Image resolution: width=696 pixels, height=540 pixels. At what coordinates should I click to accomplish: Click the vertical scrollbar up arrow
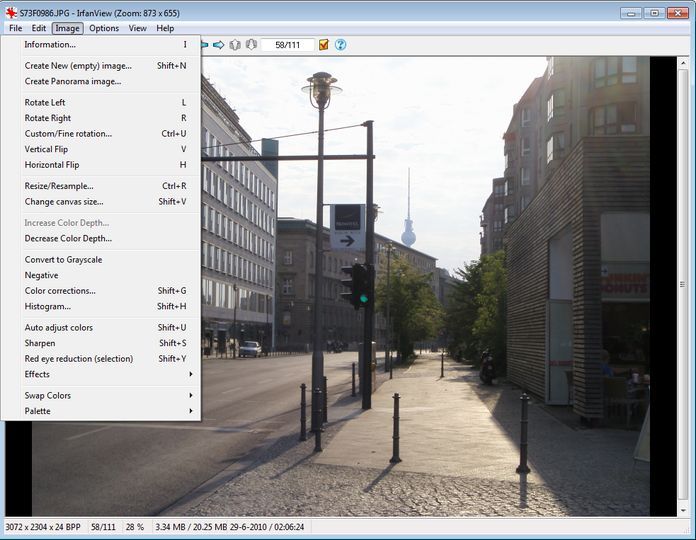click(683, 63)
